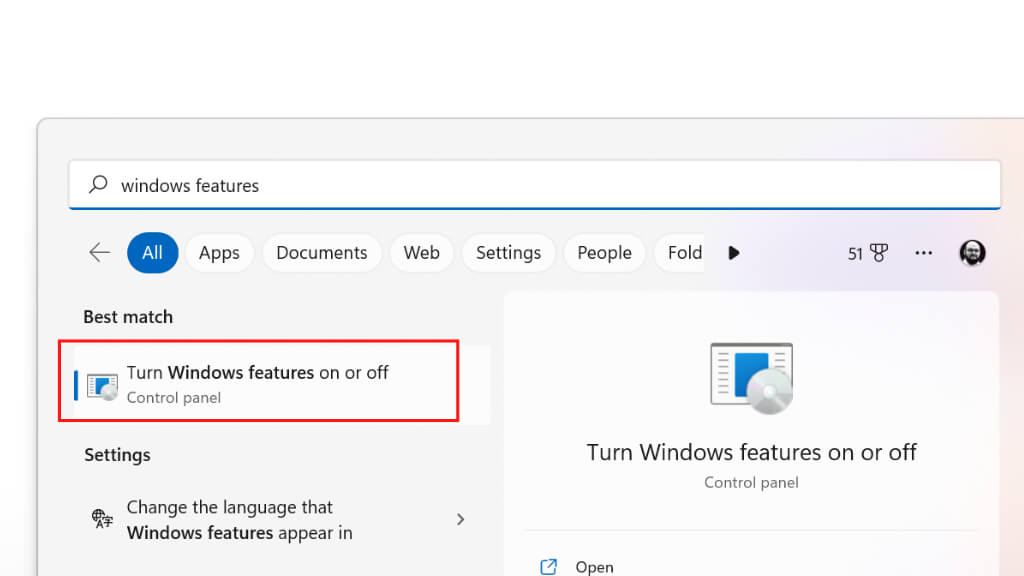Filter results by Settings
Image resolution: width=1024 pixels, height=576 pixels.
click(508, 253)
